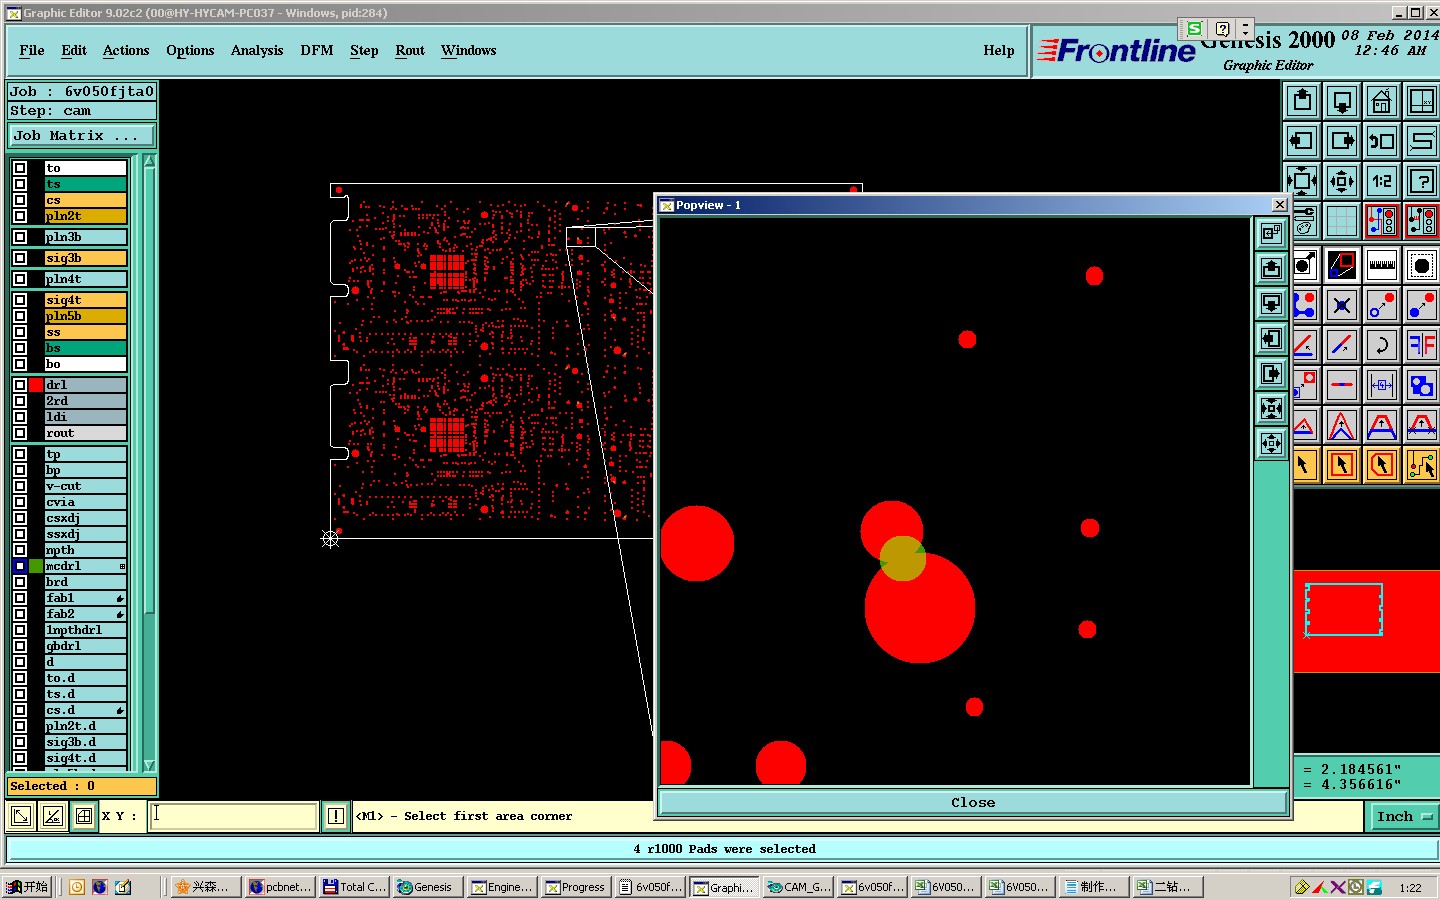The width and height of the screenshot is (1440, 900).
Task: Open Genesis taskbar item
Action: pyautogui.click(x=425, y=887)
